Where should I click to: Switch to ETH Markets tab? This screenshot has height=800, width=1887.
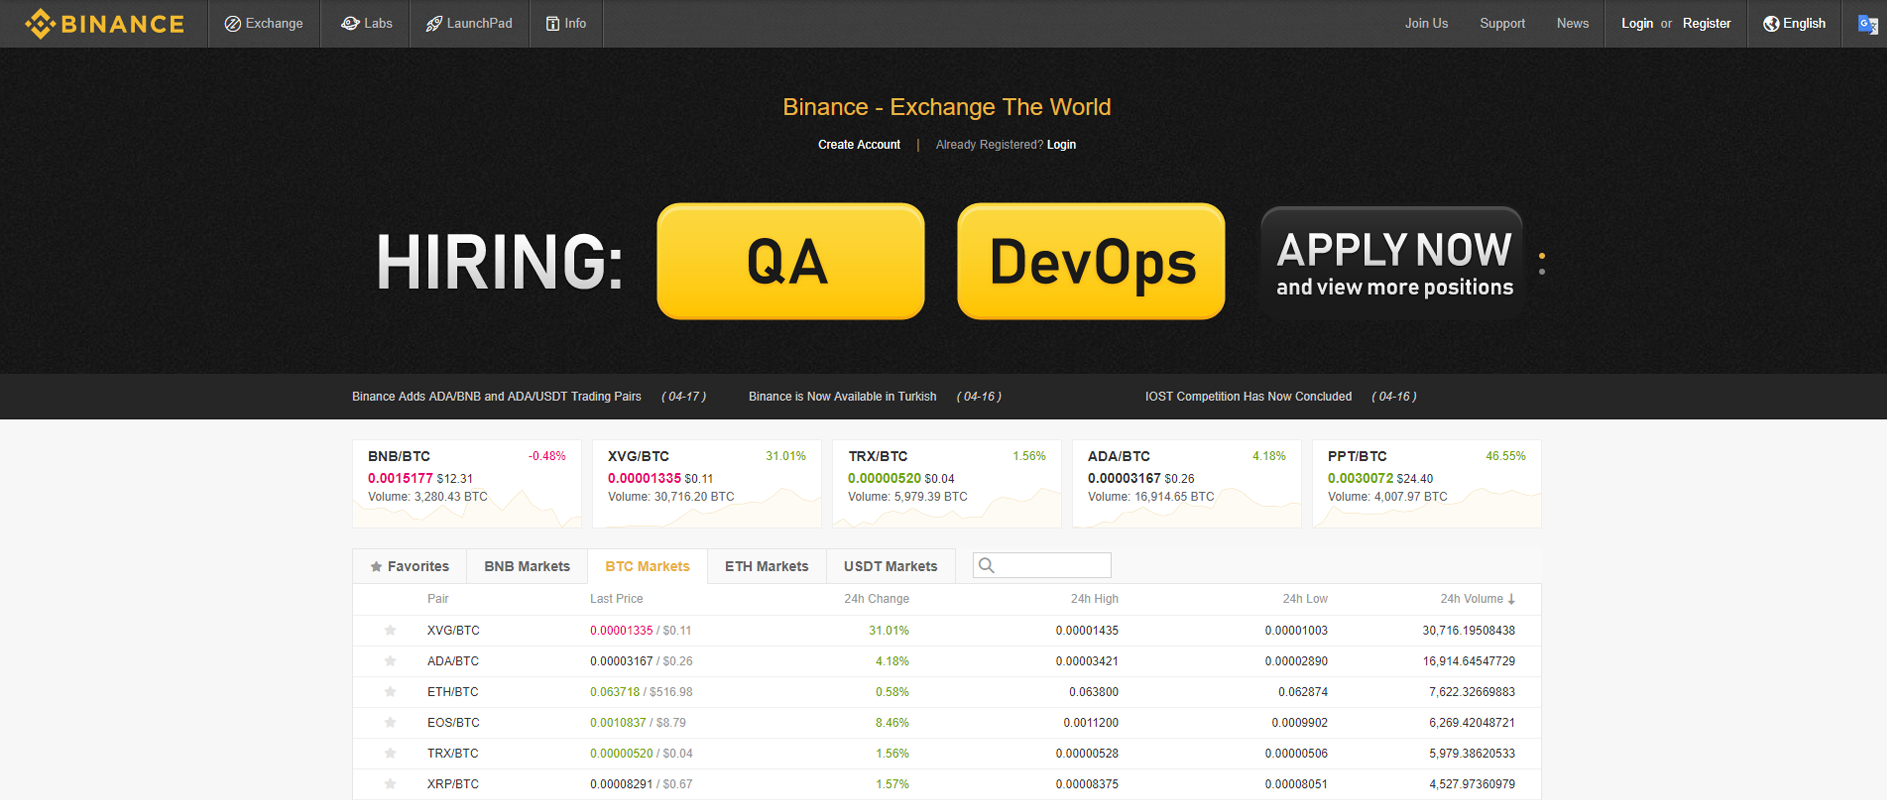[x=766, y=566]
